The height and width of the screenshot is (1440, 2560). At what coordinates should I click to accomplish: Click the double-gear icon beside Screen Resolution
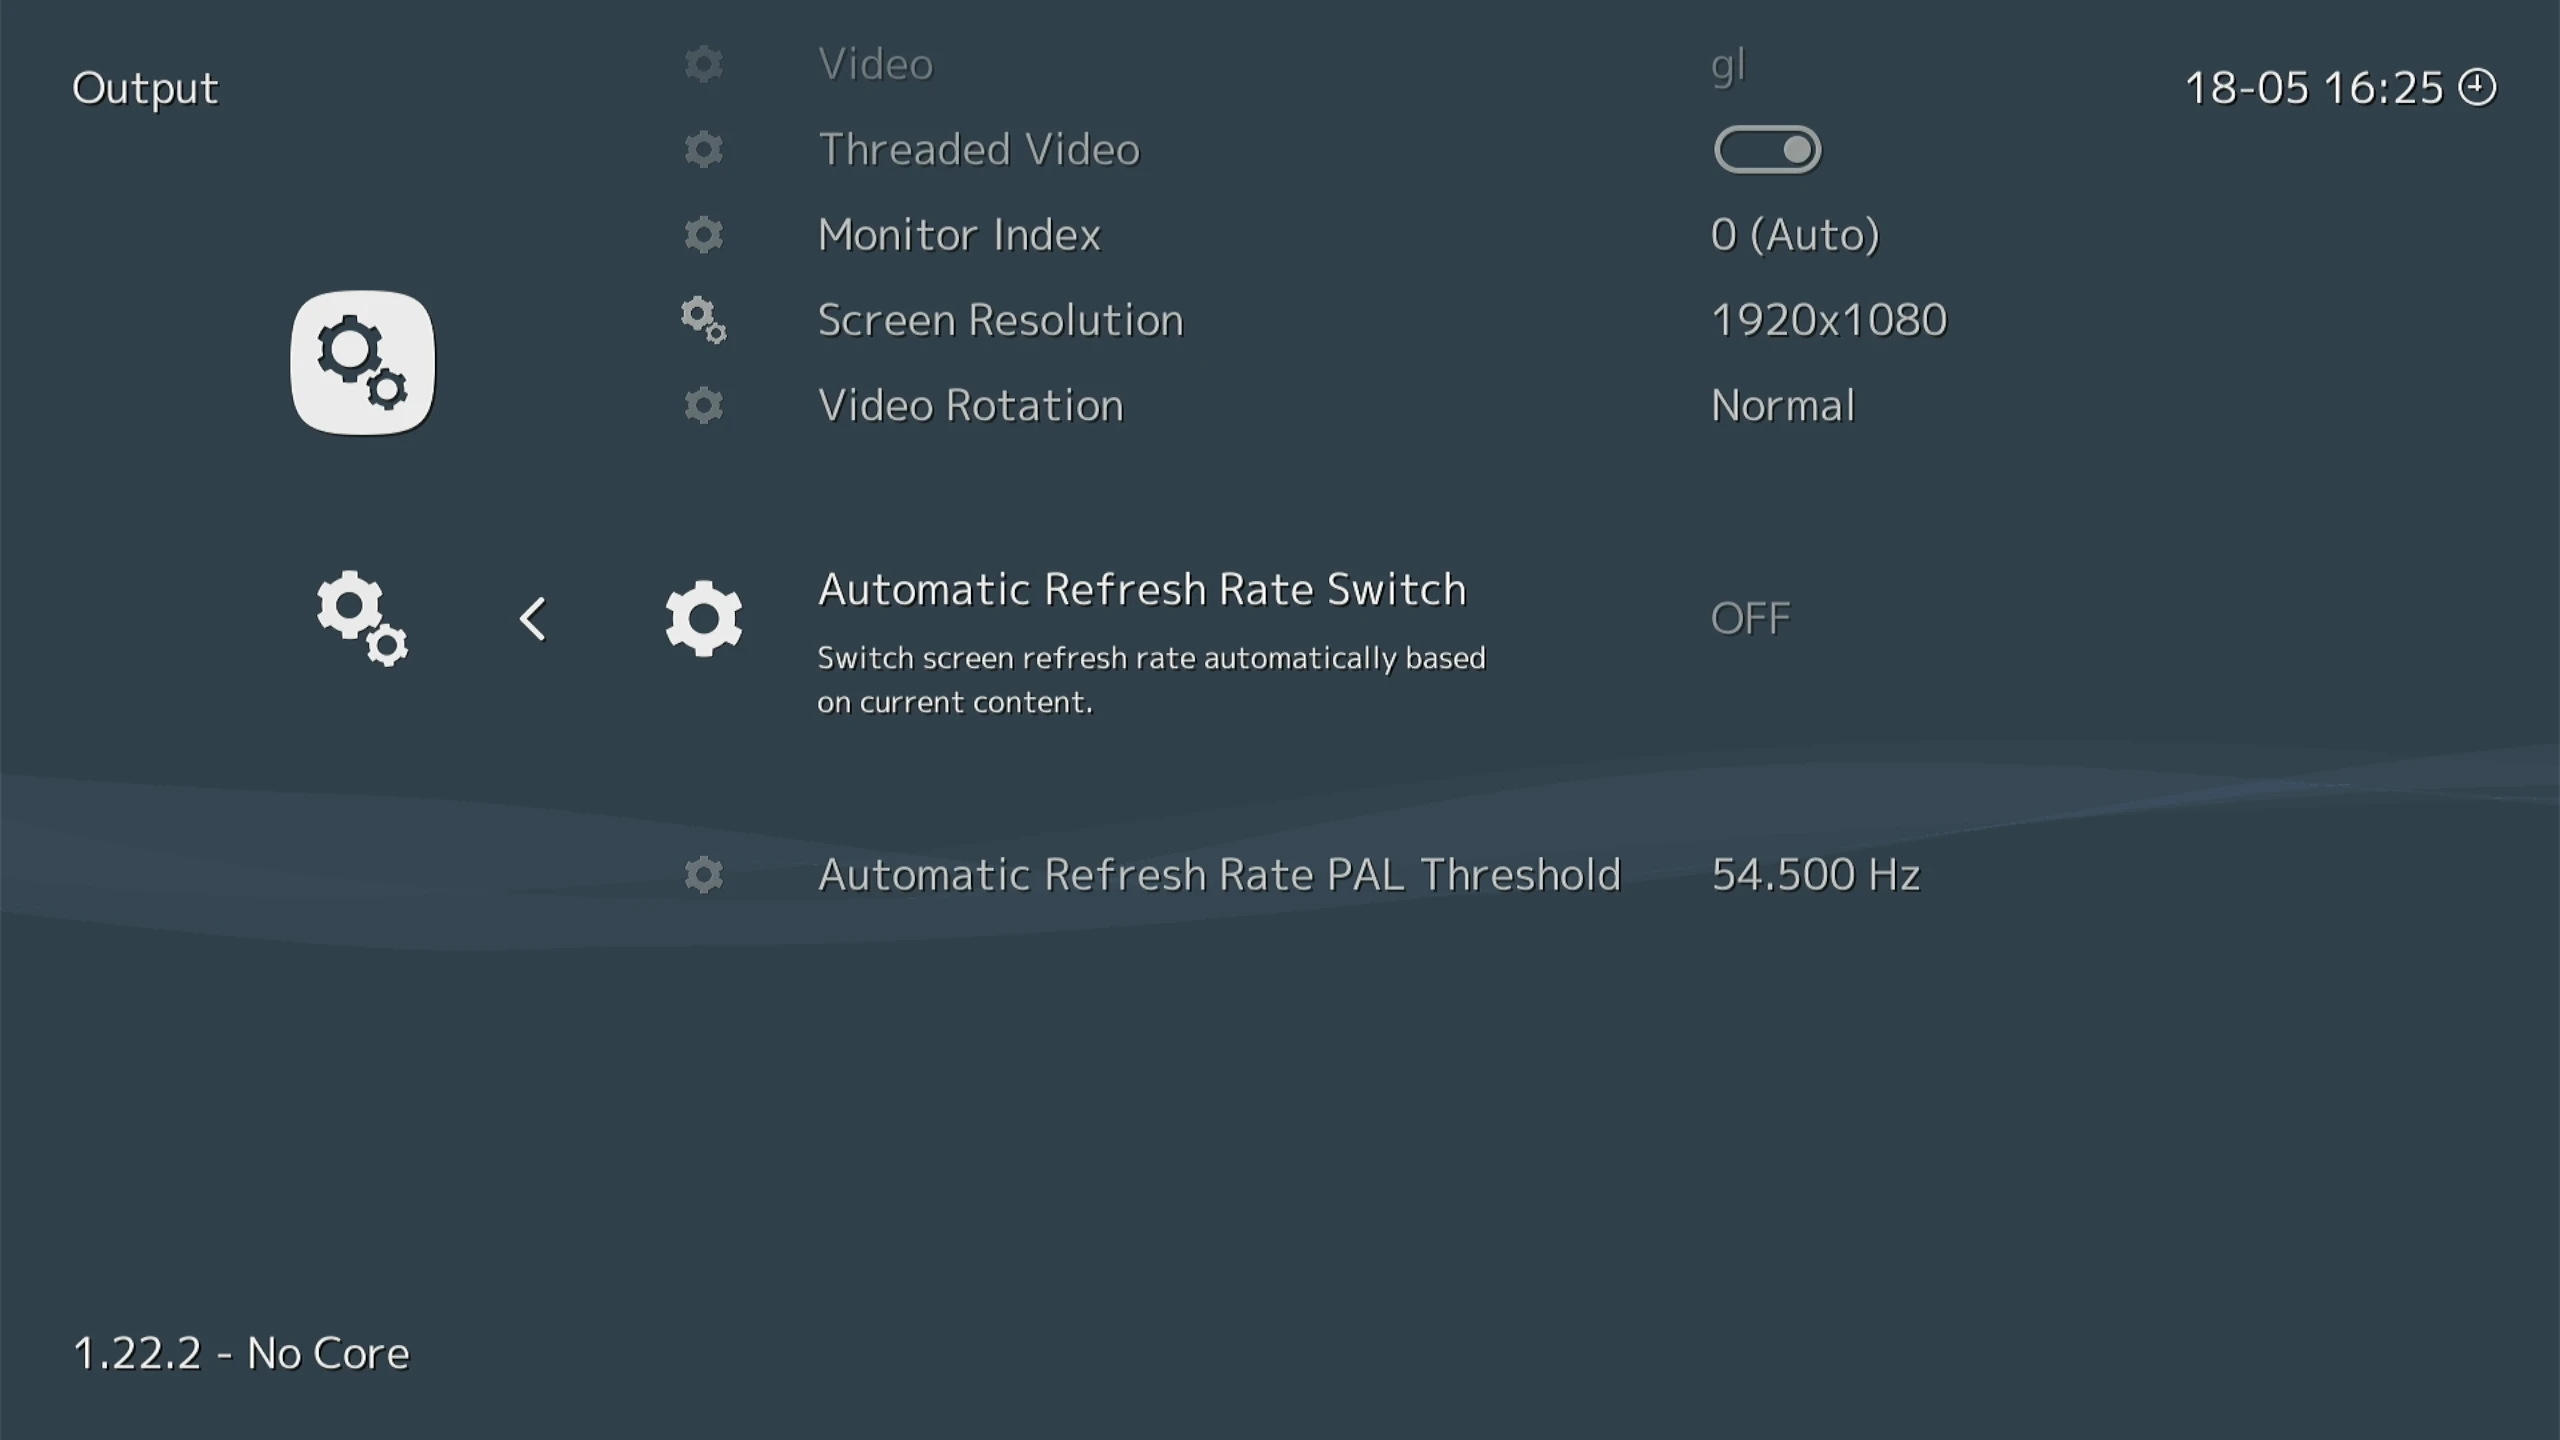[703, 320]
